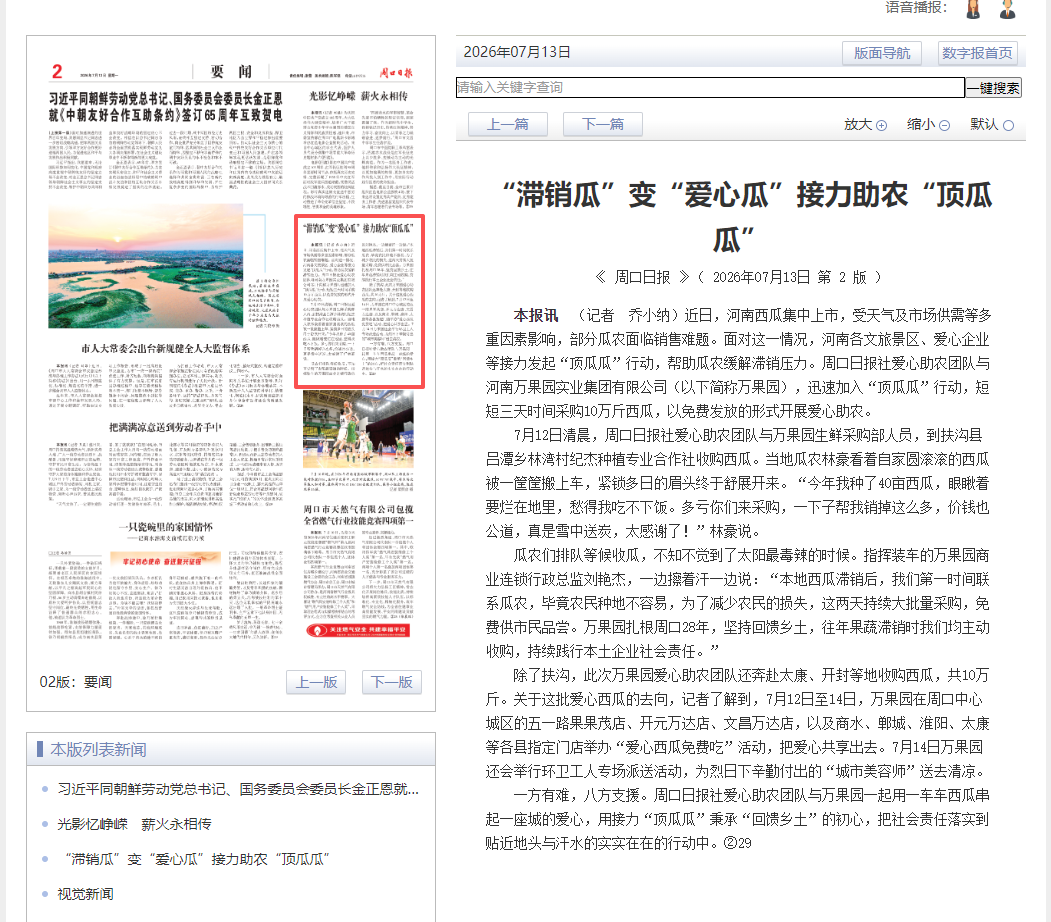Go to previous page with 上一版
Image resolution: width=1051 pixels, height=922 pixels.
(316, 682)
